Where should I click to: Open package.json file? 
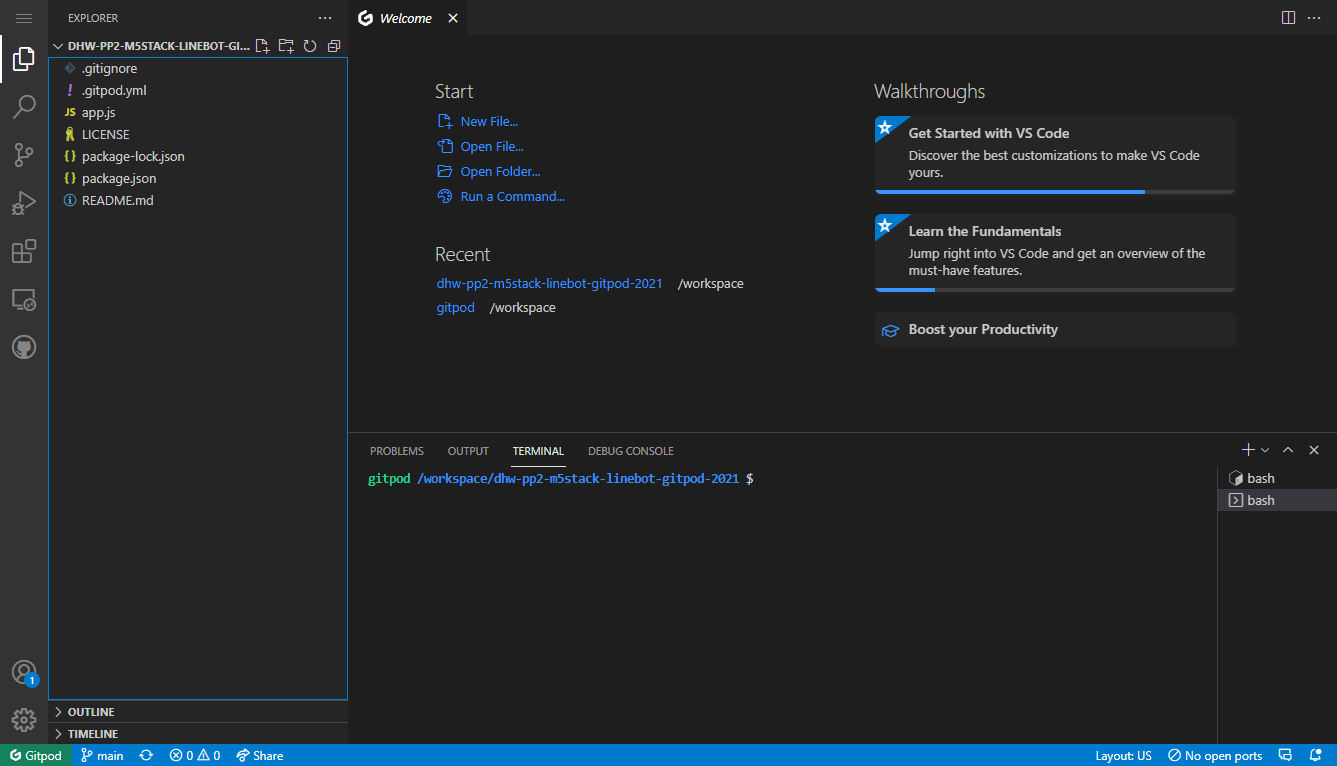(x=198, y=178)
